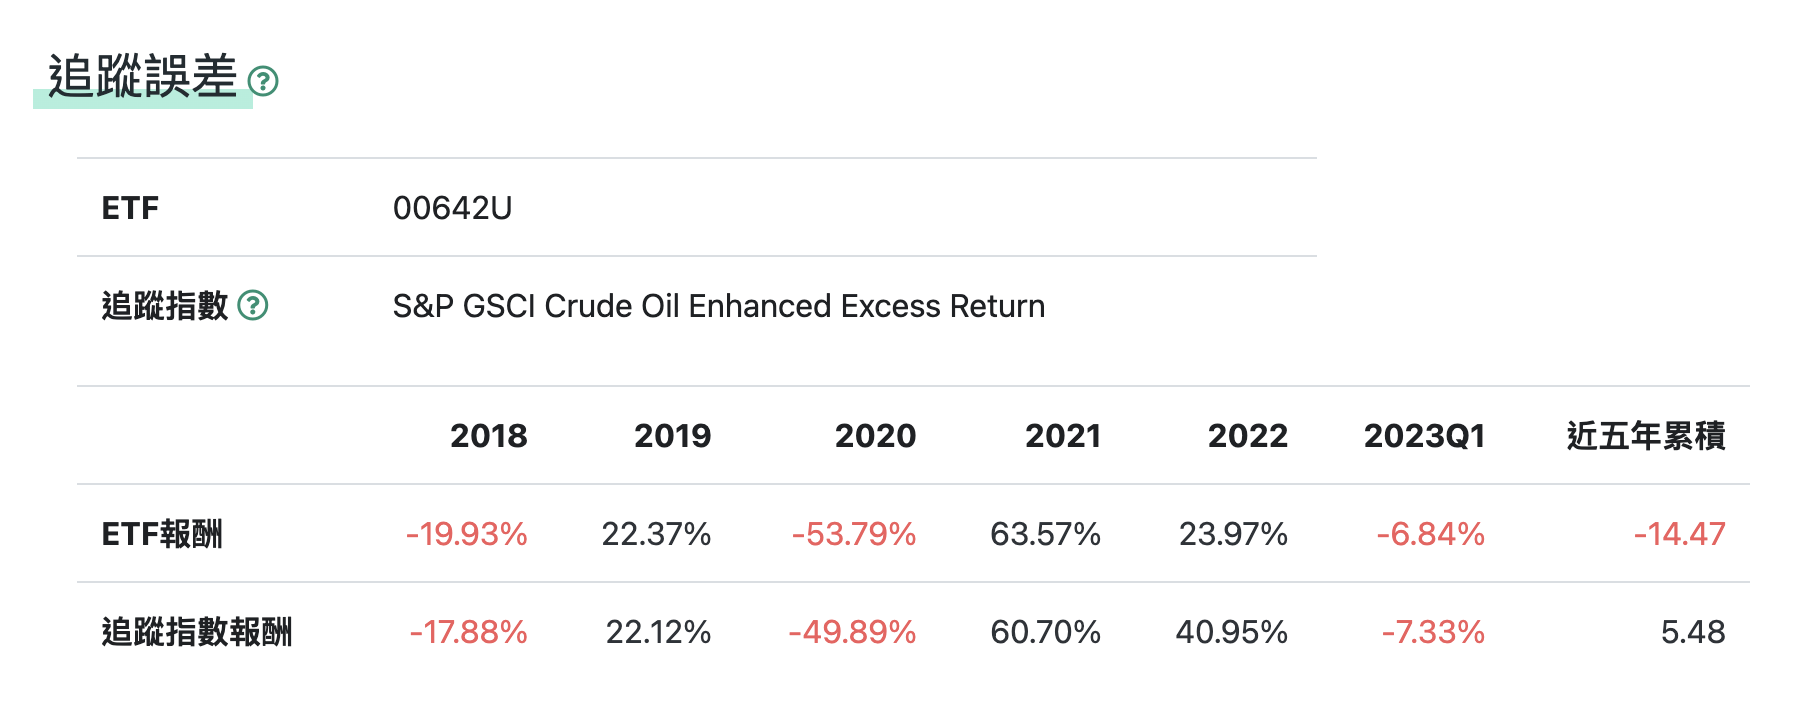Image resolution: width=1802 pixels, height=710 pixels.
Task: Click the -19.93% ETF return value
Action: tap(466, 534)
